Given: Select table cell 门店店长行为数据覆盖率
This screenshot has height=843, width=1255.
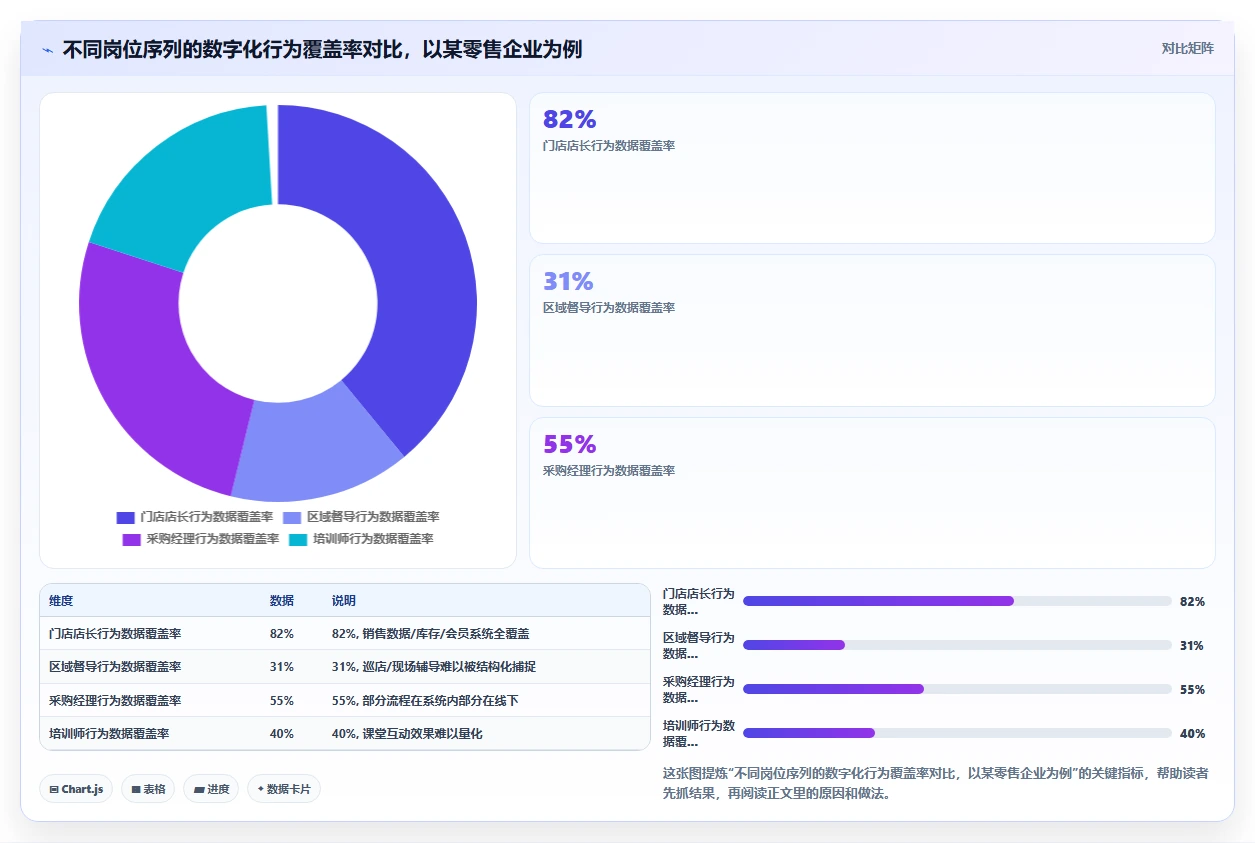Looking at the screenshot, I should pos(115,634).
